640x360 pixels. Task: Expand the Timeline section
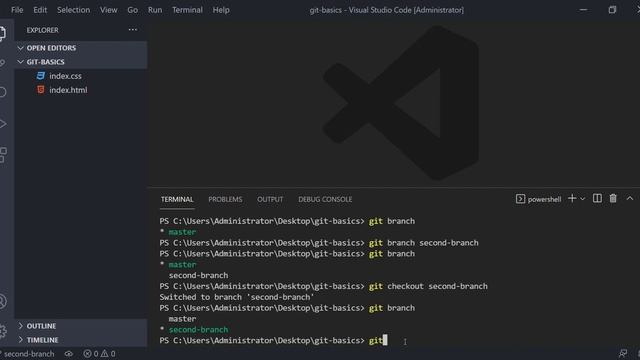coord(20,340)
